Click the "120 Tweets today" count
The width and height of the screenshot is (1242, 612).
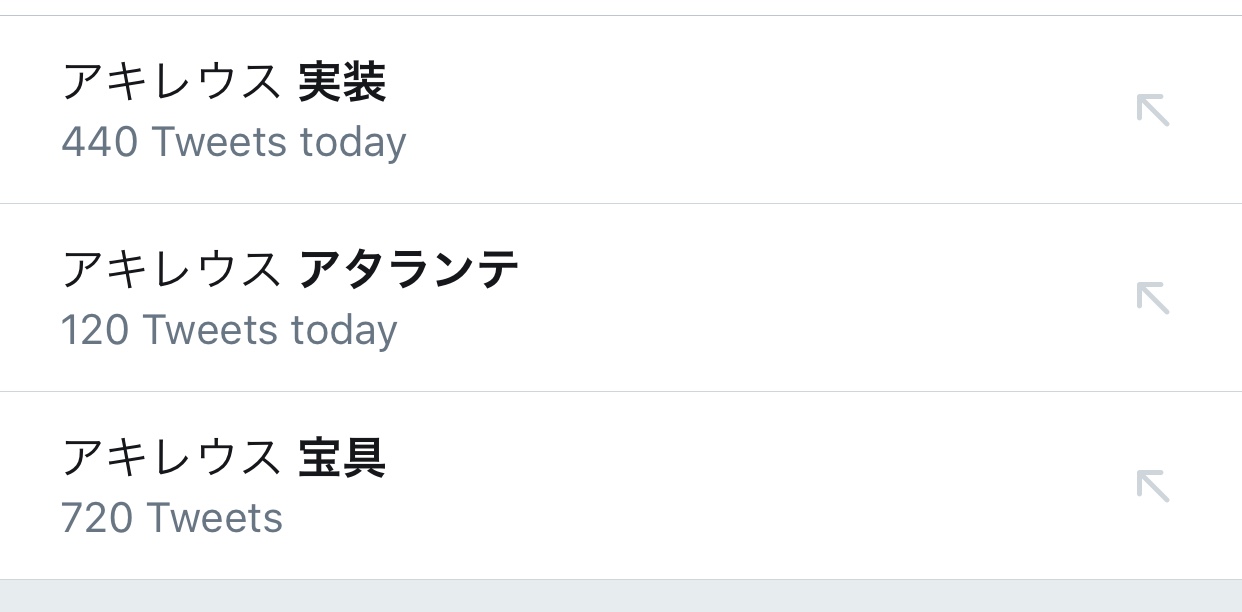click(x=229, y=330)
